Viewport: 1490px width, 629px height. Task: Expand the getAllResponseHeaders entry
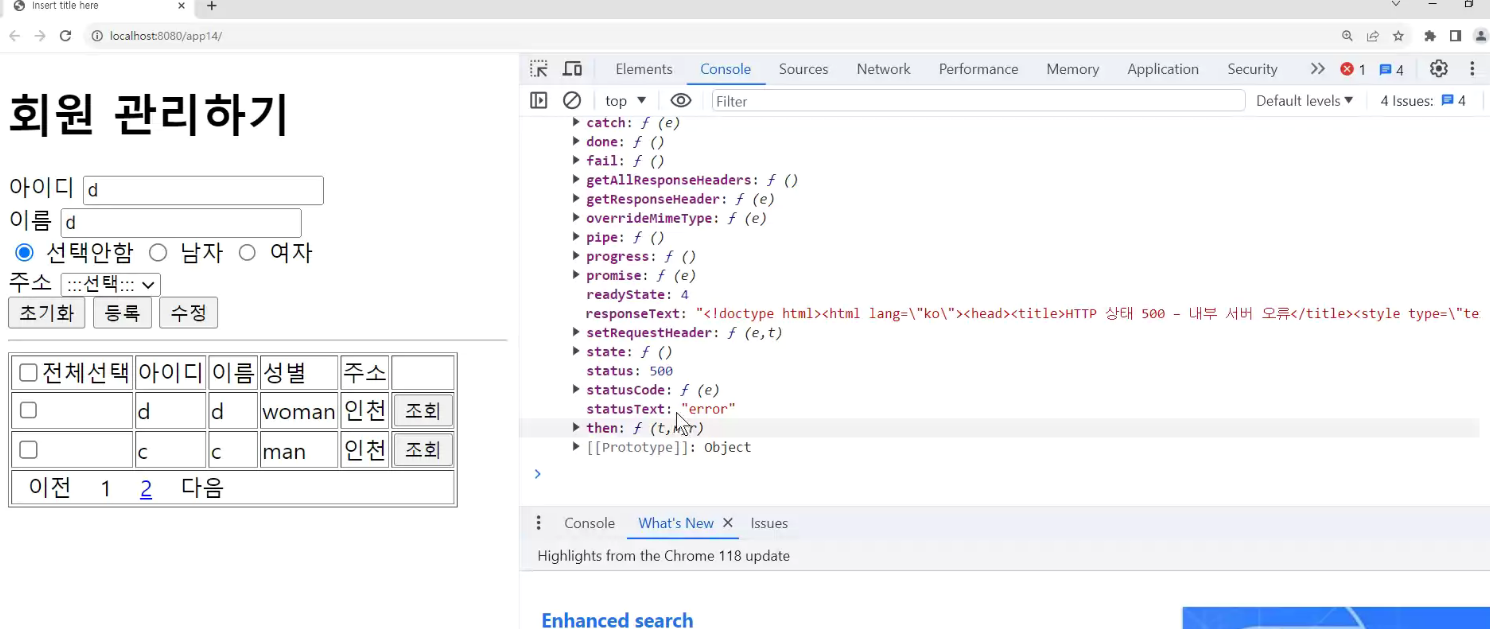click(576, 180)
